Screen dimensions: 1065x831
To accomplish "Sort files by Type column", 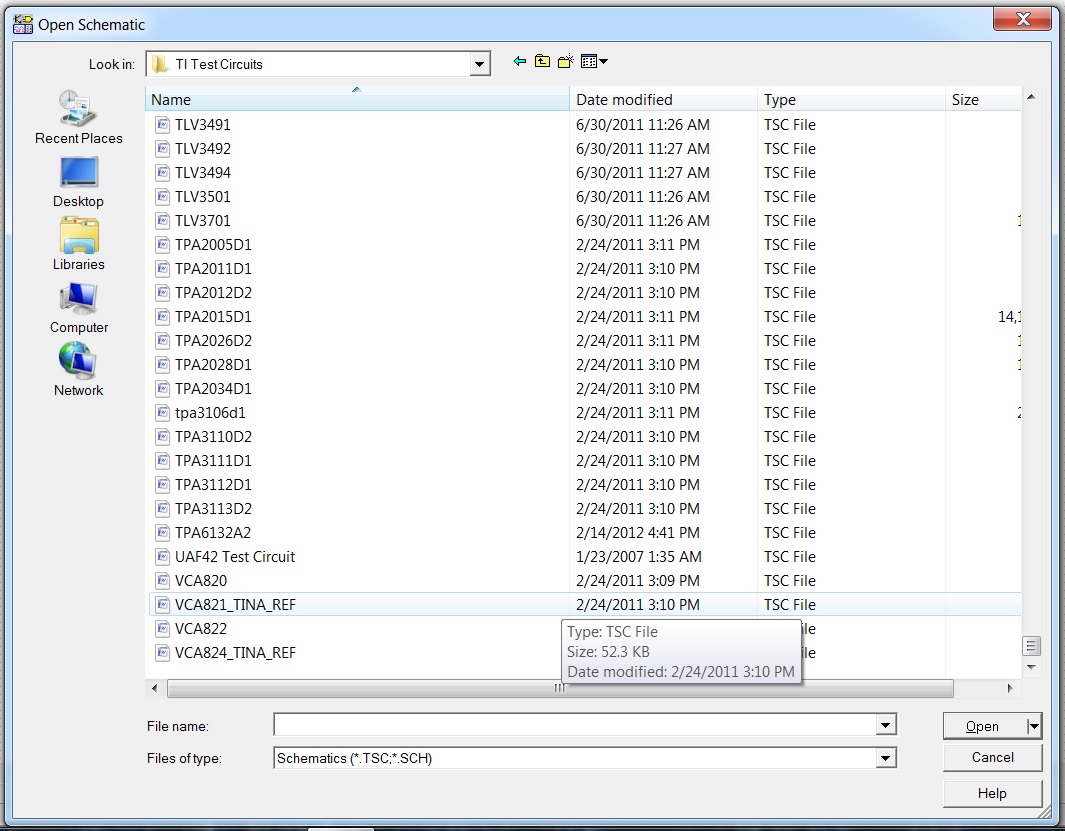I will (x=851, y=99).
